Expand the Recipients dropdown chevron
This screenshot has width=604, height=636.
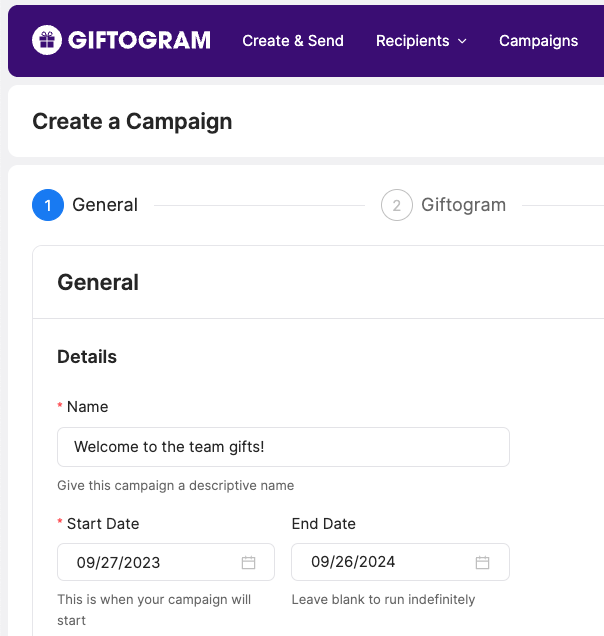[x=462, y=42]
